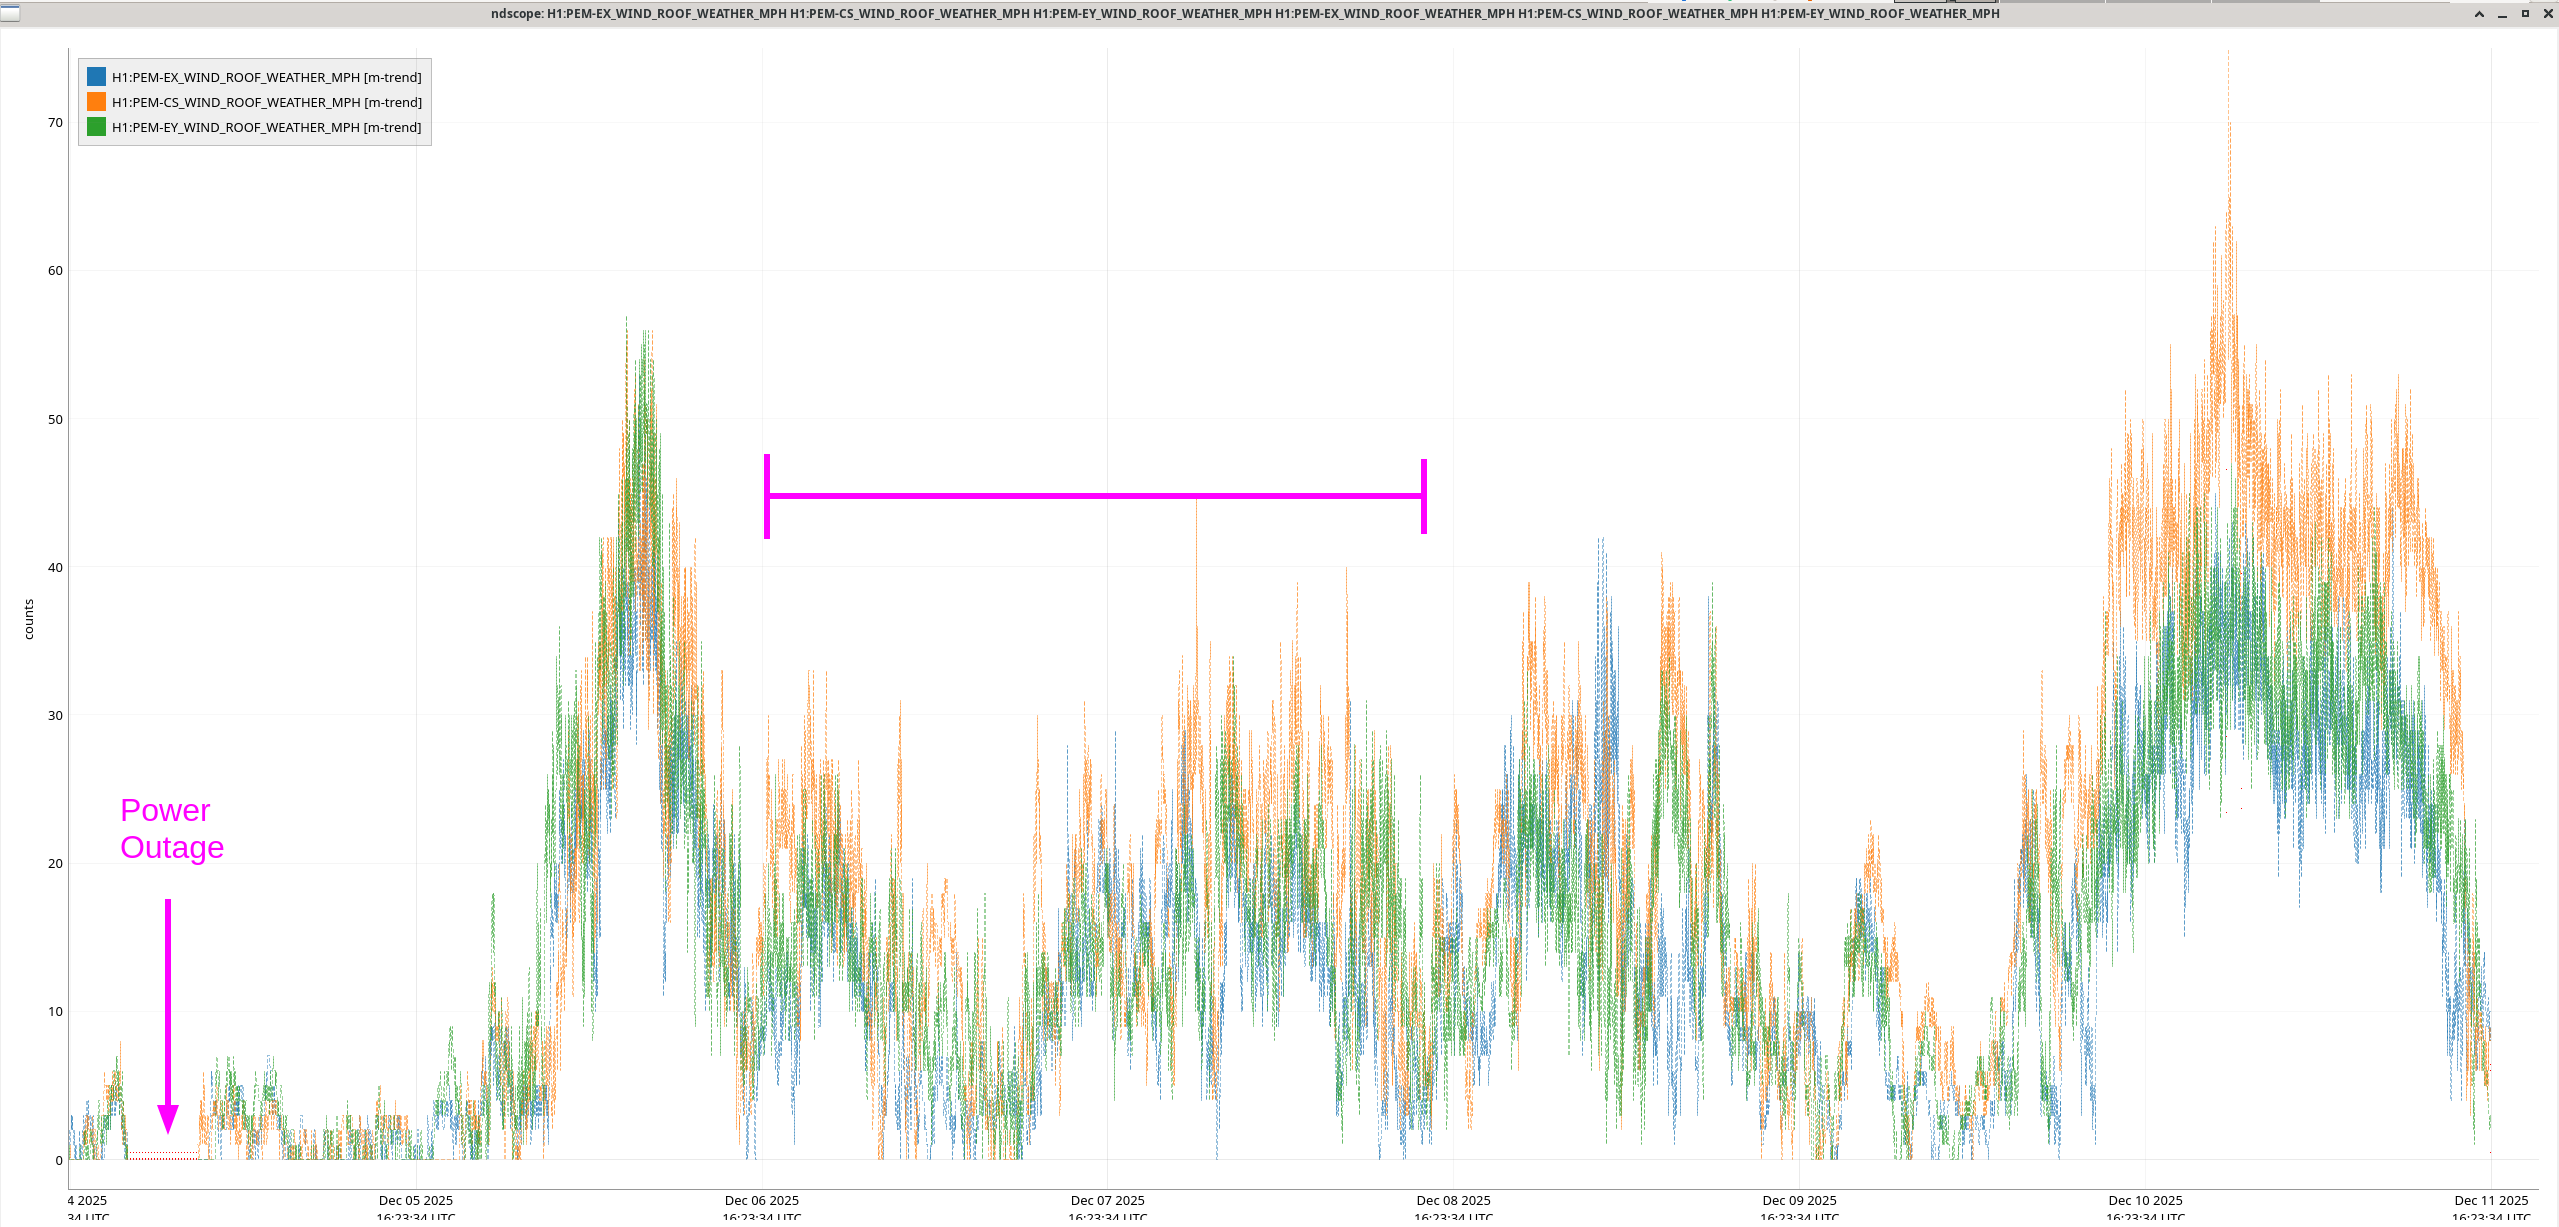Select H1:PEM-EY_WIND_ROOF legend label
This screenshot has width=2559, height=1227.
(266, 127)
